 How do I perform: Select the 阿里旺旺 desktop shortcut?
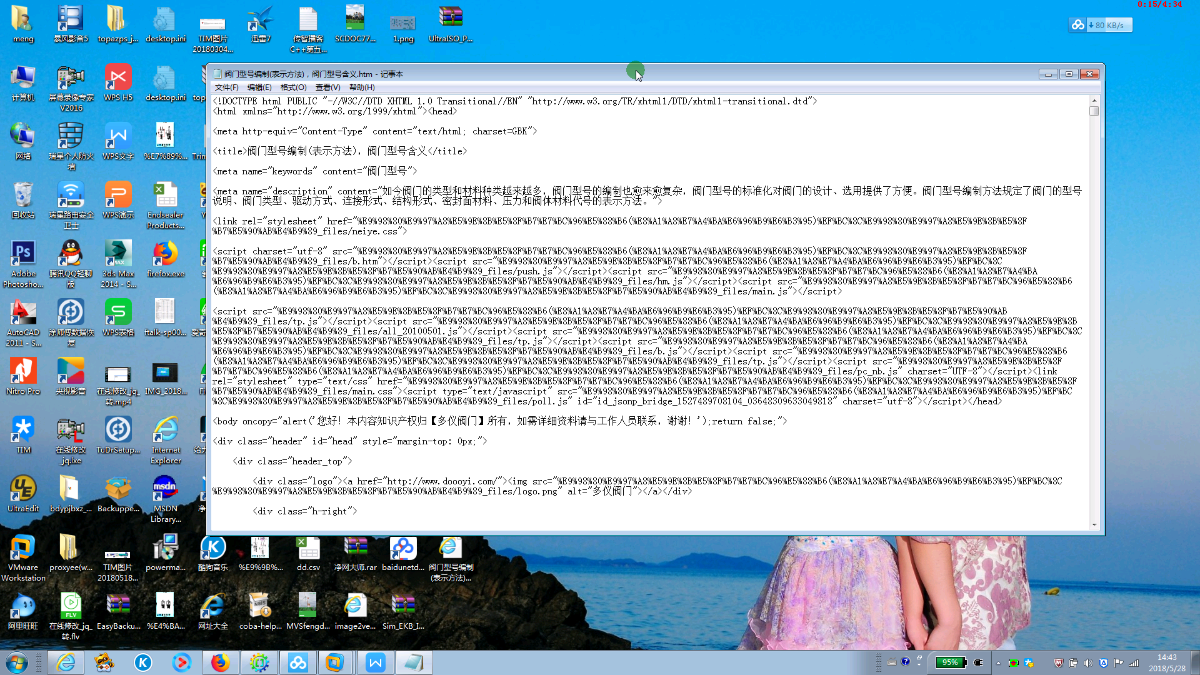22,610
